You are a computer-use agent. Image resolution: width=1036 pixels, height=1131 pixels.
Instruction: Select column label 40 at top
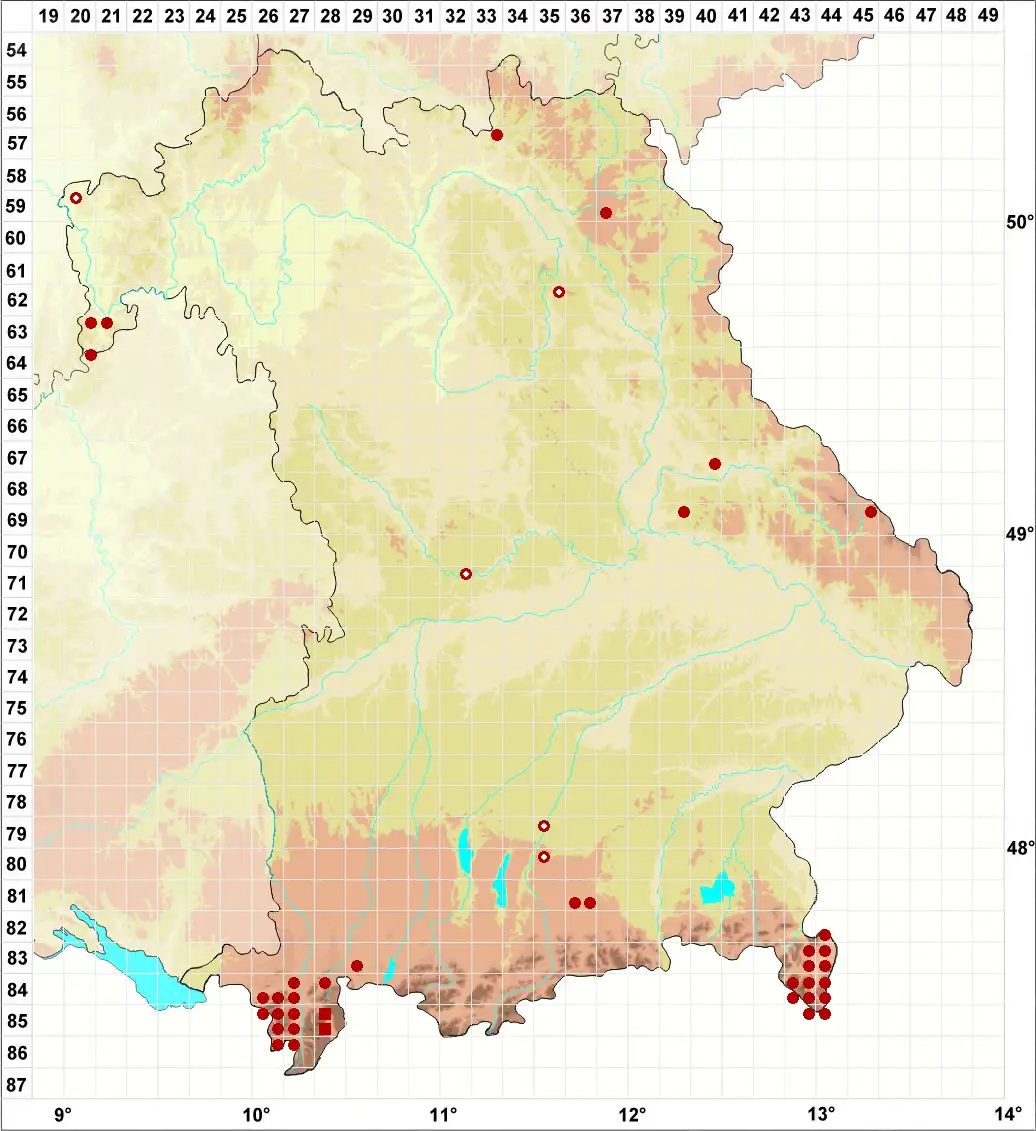(706, 15)
